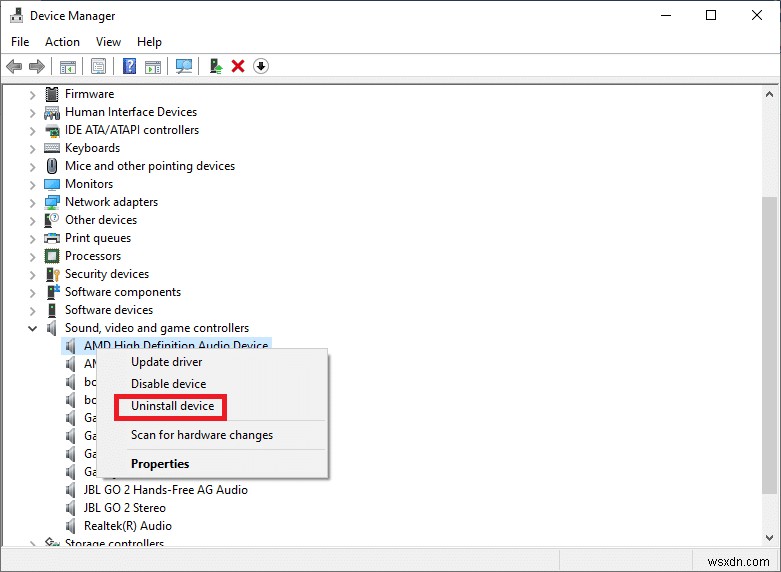Click the Monitors screen icon
Viewport: 781px width, 572px height.
[52, 184]
